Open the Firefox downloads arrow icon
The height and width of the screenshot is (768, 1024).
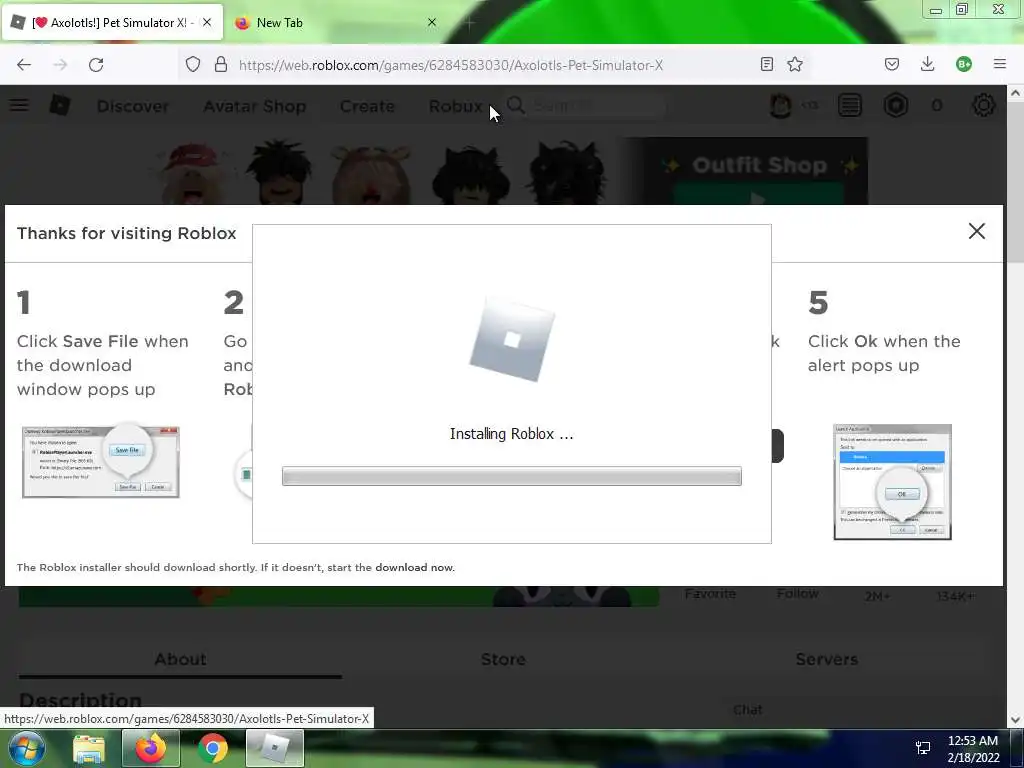[927, 64]
